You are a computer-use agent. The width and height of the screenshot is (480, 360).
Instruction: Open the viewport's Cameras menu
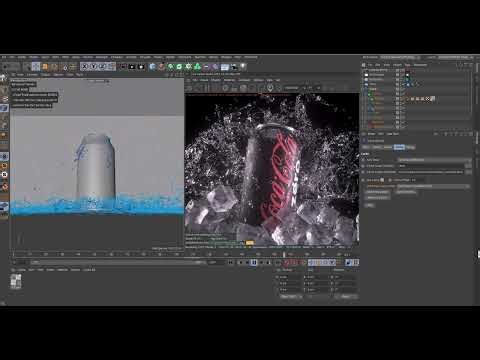click(x=32, y=75)
